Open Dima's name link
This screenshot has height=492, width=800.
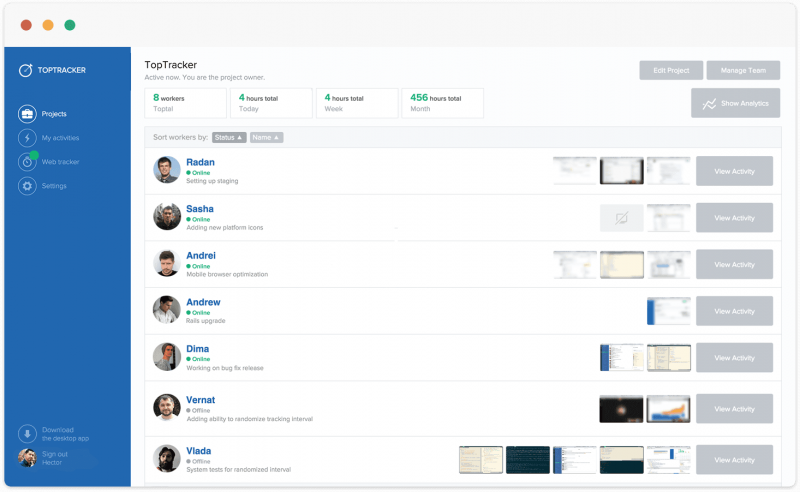(x=197, y=349)
